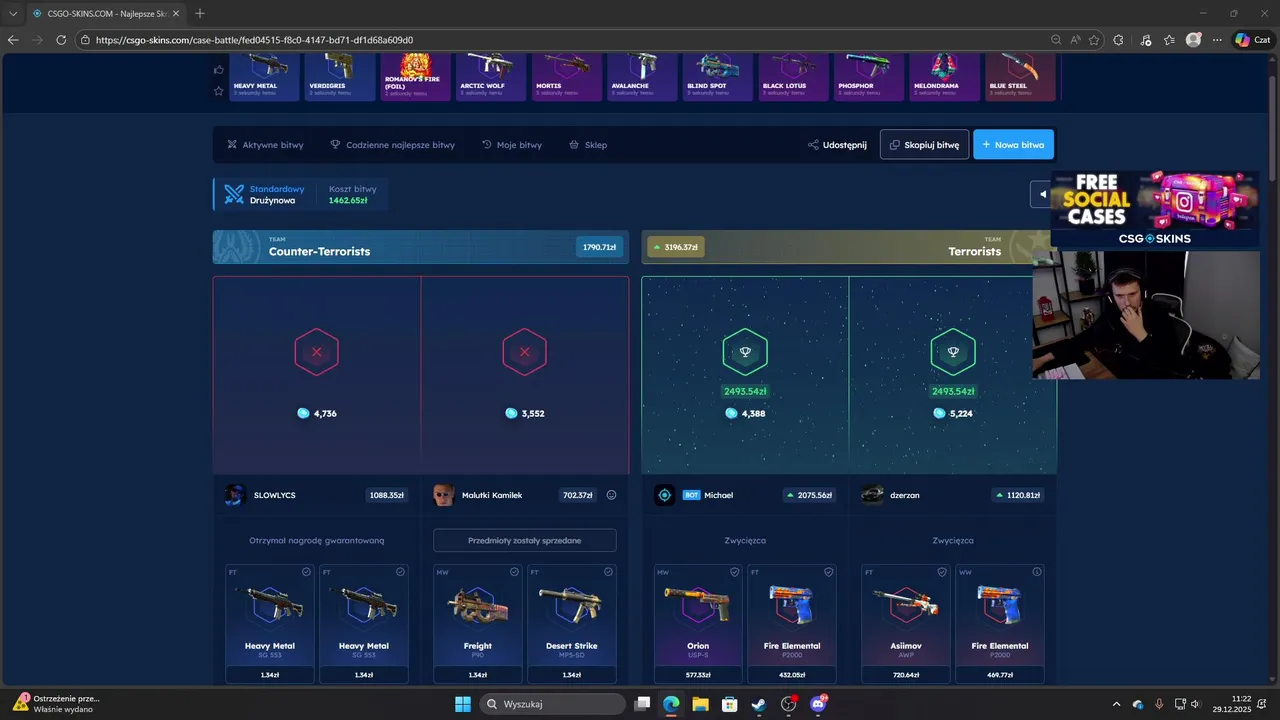Image resolution: width=1280 pixels, height=720 pixels.
Task: Open Discord from the taskbar
Action: point(818,704)
